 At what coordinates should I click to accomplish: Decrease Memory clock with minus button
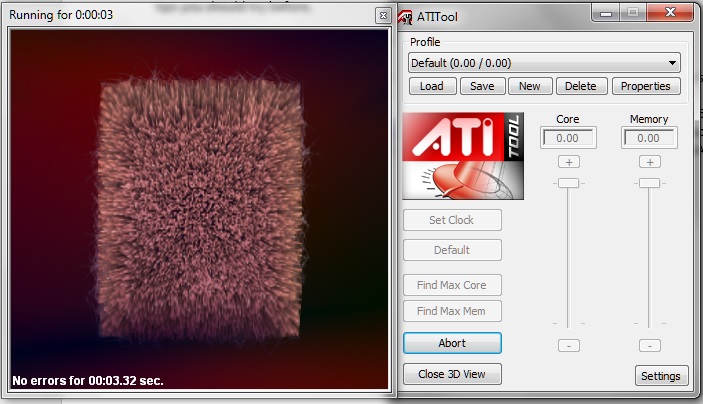[x=650, y=346]
